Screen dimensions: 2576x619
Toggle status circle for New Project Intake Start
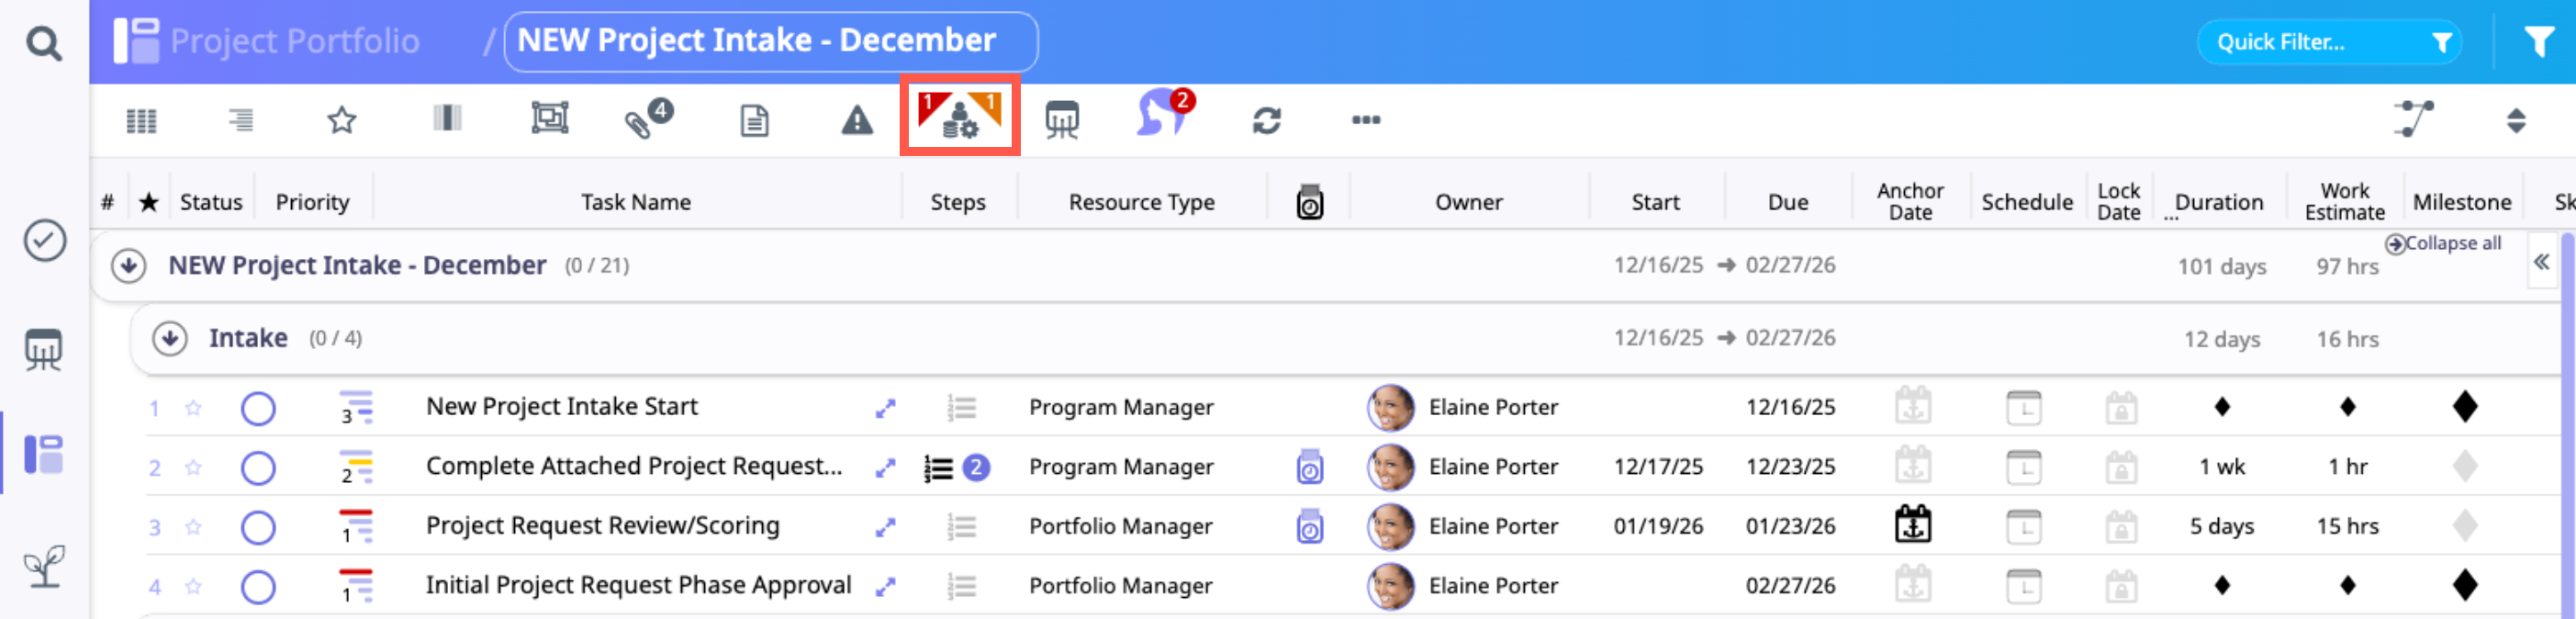(258, 408)
